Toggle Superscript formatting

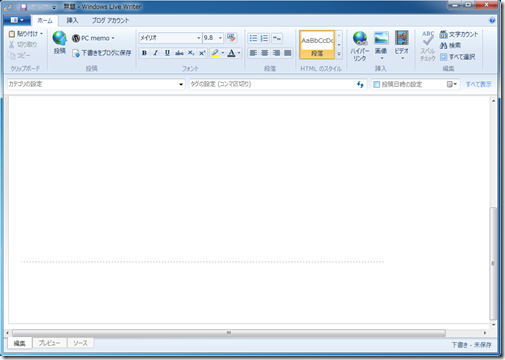(202, 53)
